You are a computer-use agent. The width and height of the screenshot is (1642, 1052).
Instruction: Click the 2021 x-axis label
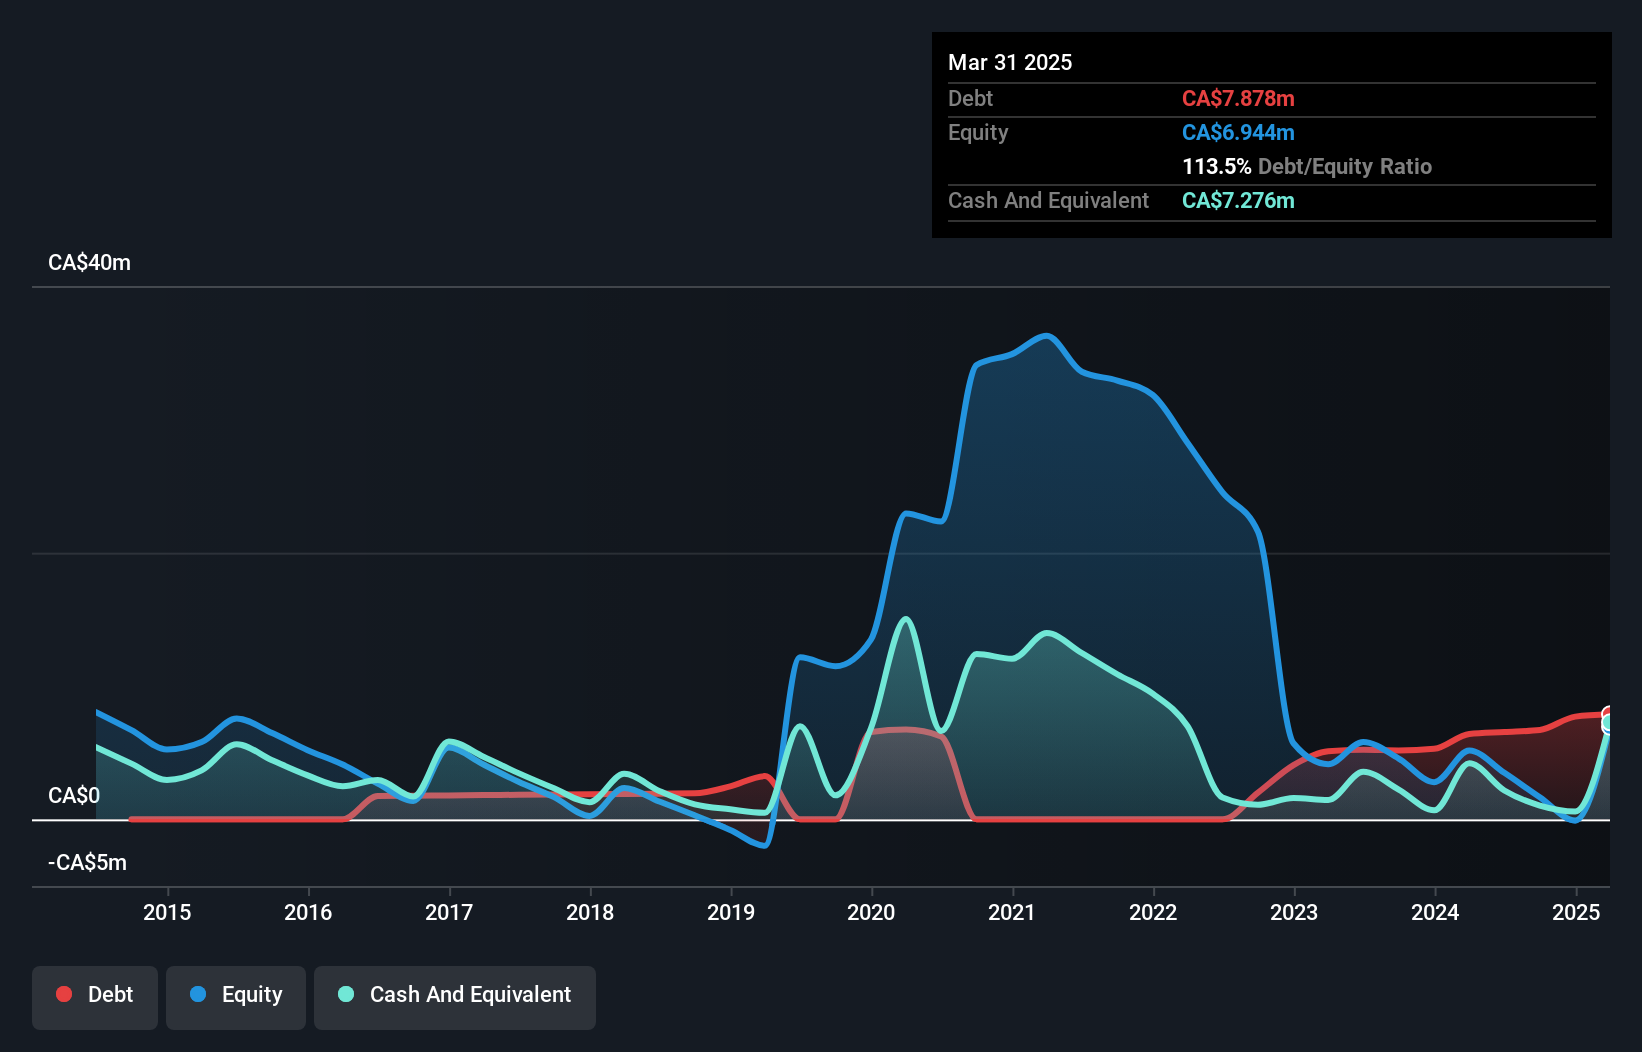coord(1012,912)
